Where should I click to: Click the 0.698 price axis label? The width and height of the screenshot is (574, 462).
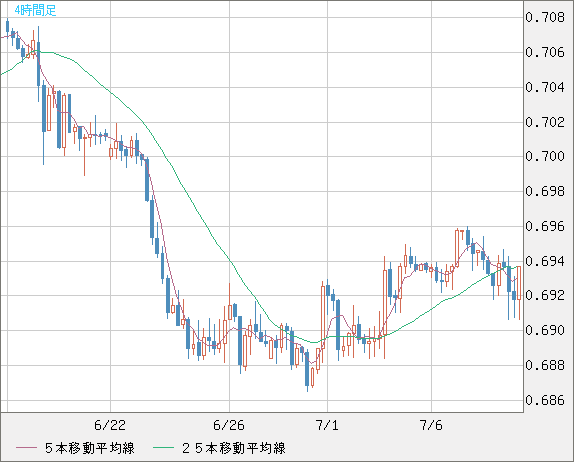tap(545, 191)
